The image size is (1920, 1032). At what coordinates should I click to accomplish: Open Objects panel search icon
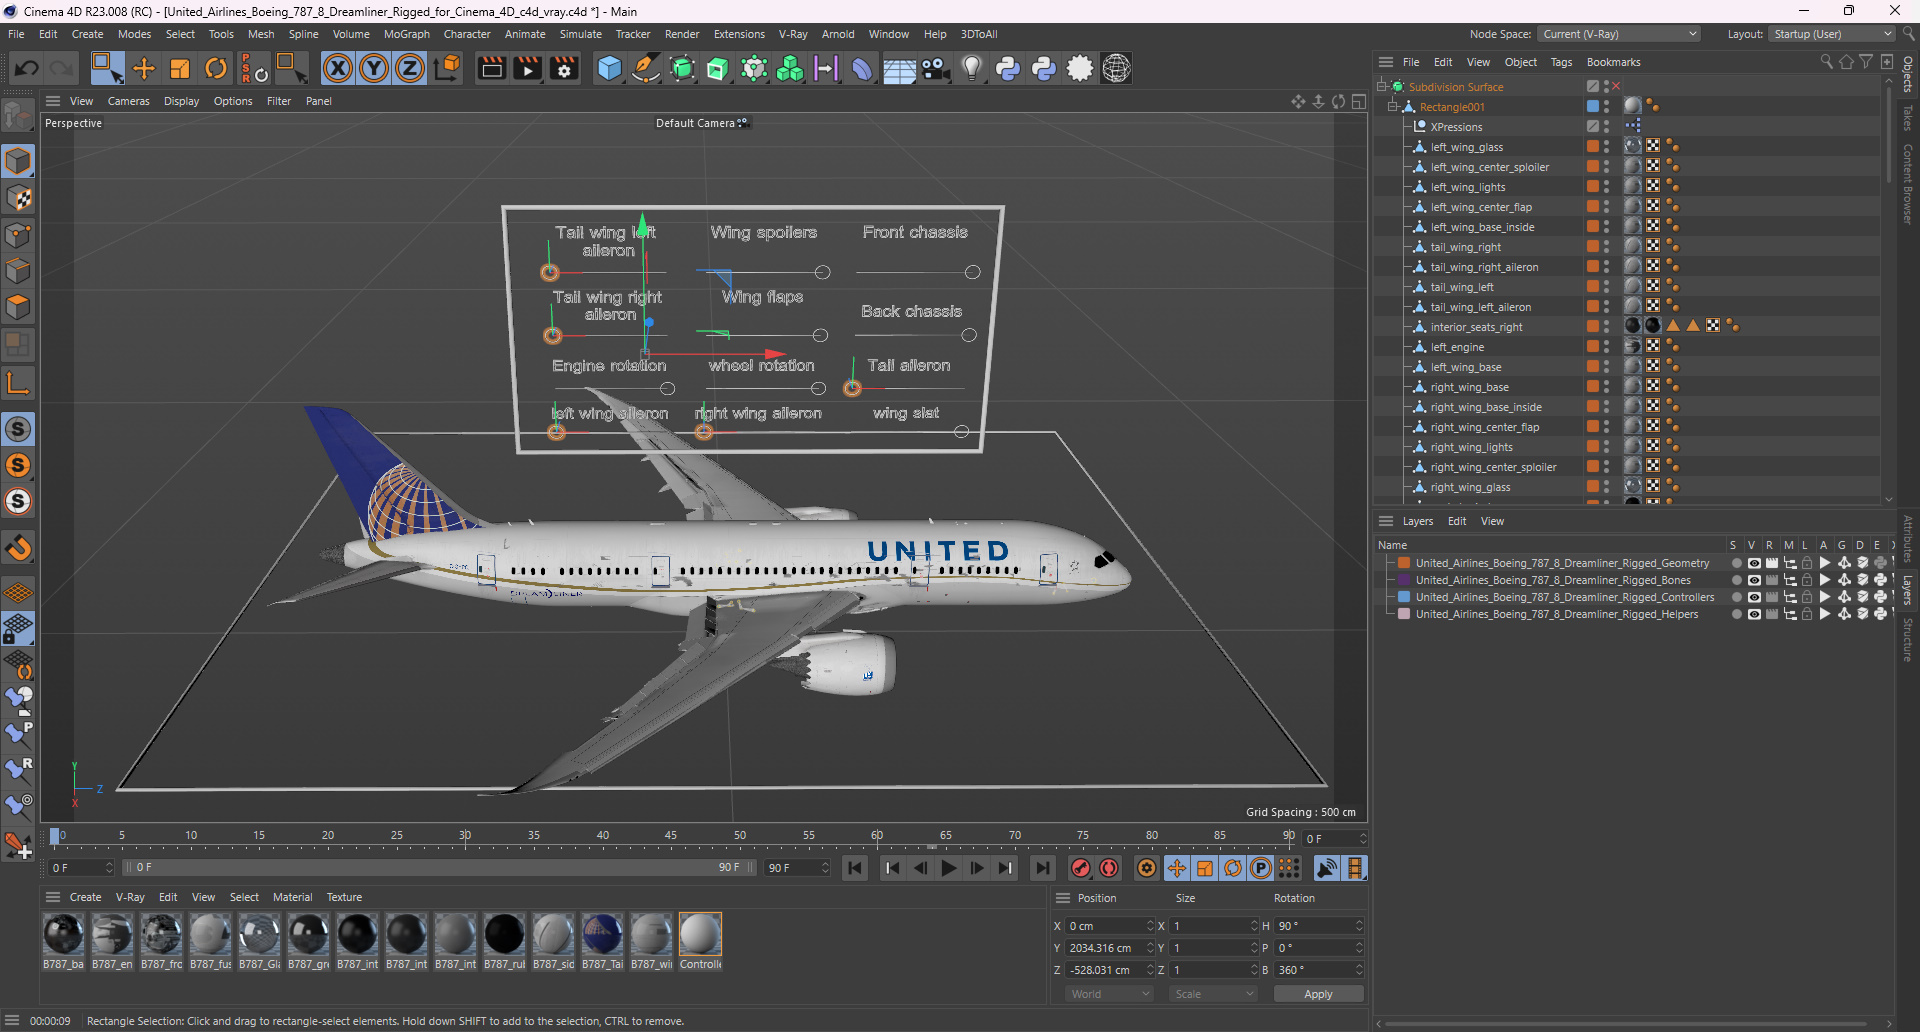point(1826,62)
